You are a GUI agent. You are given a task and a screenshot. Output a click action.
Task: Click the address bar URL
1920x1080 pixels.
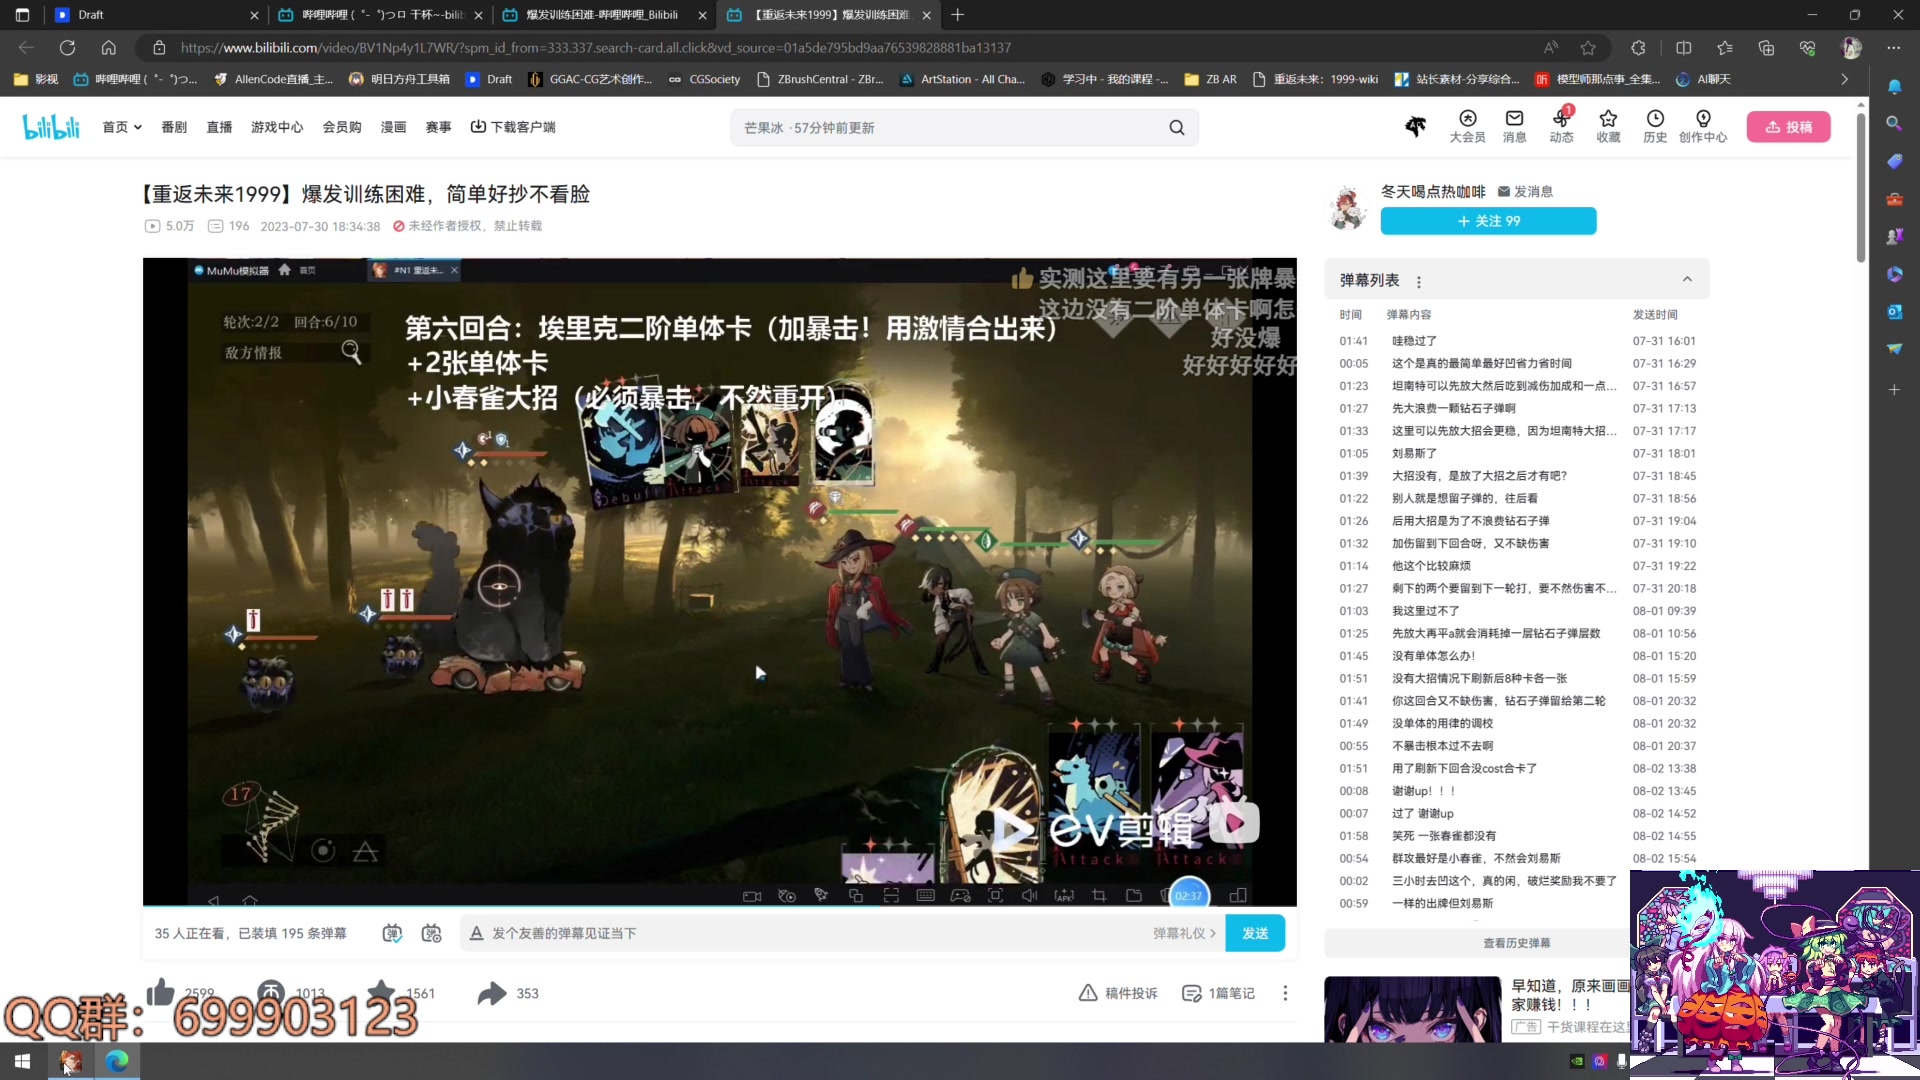pos(595,47)
